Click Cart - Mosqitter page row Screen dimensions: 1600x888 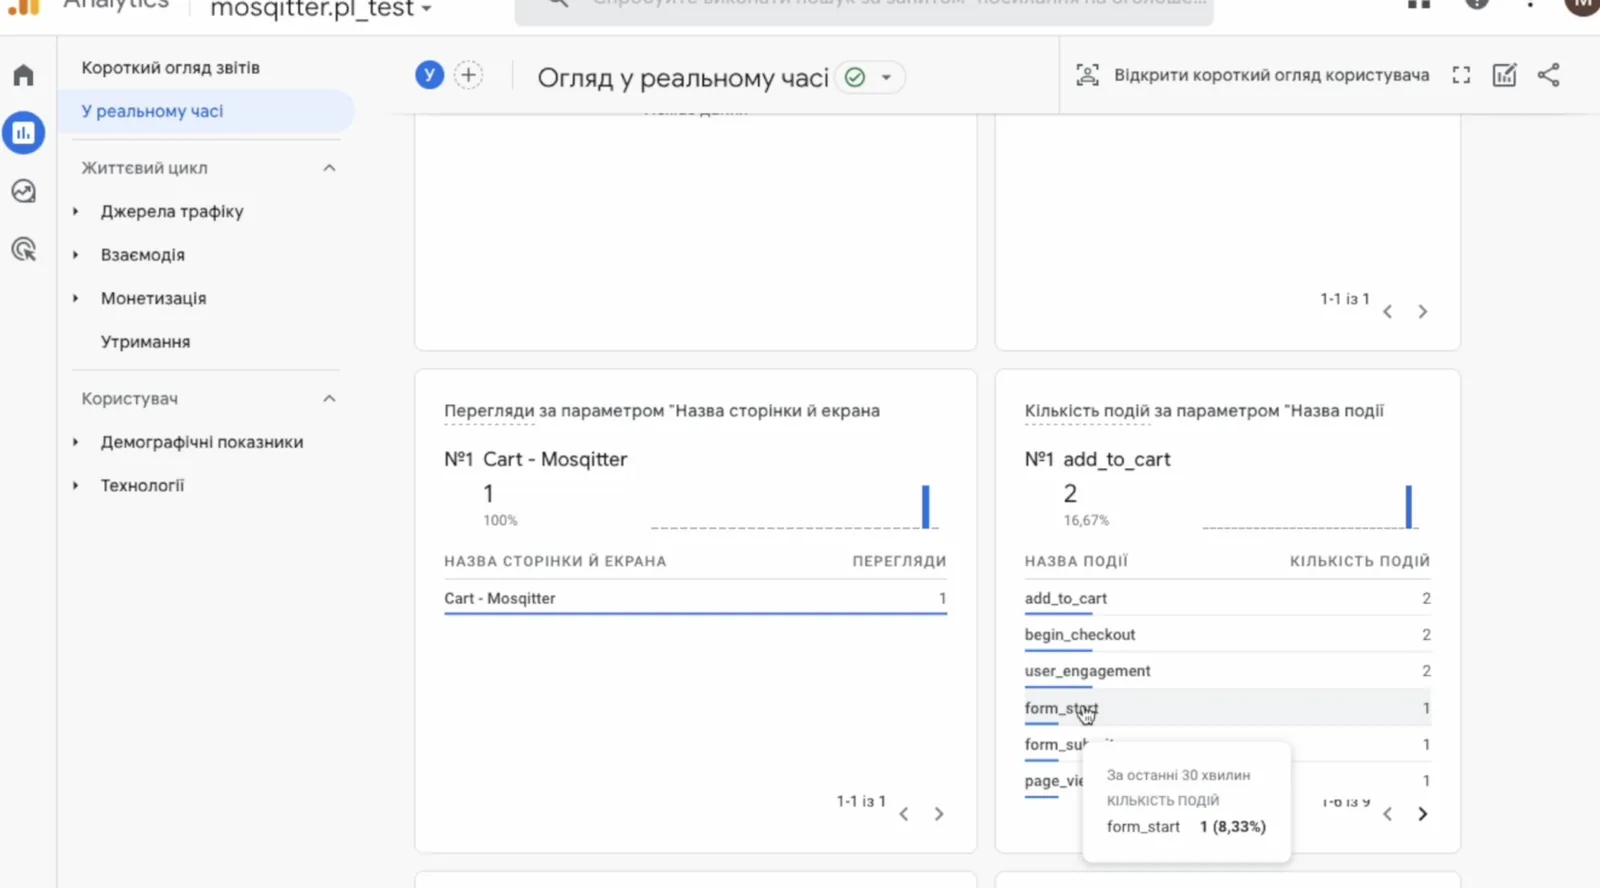coord(695,598)
